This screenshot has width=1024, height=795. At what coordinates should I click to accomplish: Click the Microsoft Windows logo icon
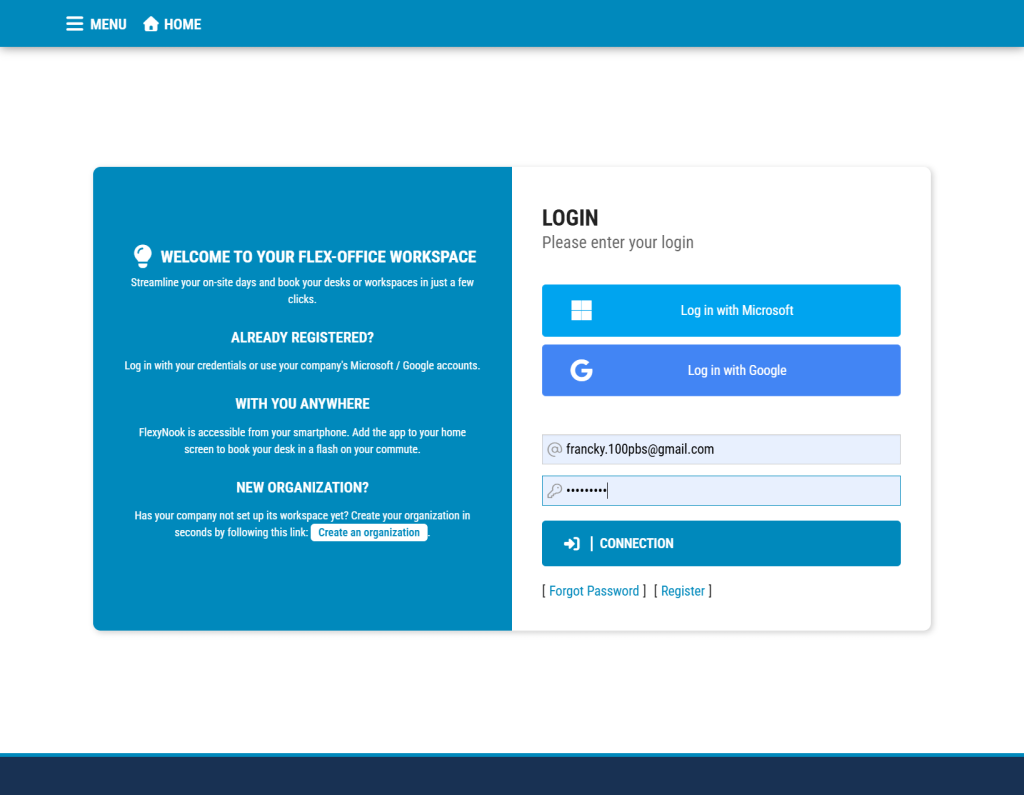pyautogui.click(x=581, y=310)
